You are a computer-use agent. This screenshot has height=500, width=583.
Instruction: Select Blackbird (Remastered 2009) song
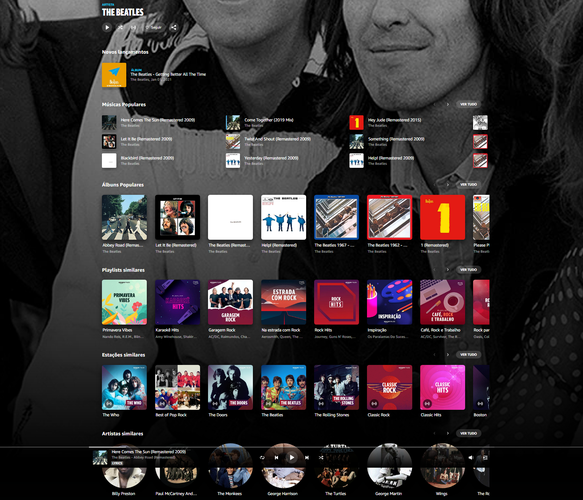click(147, 158)
